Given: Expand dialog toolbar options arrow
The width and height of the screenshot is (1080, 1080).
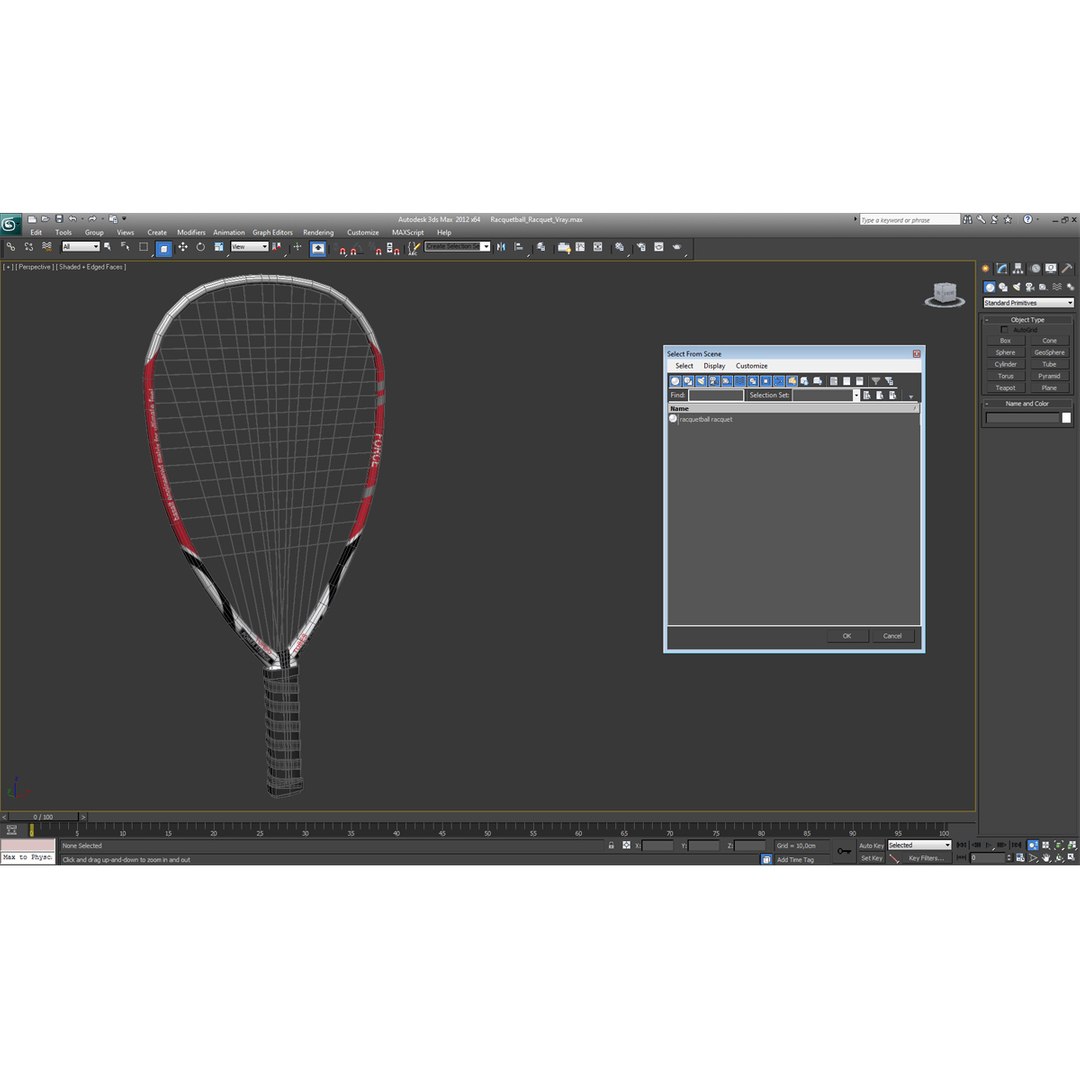Looking at the screenshot, I should pyautogui.click(x=911, y=397).
